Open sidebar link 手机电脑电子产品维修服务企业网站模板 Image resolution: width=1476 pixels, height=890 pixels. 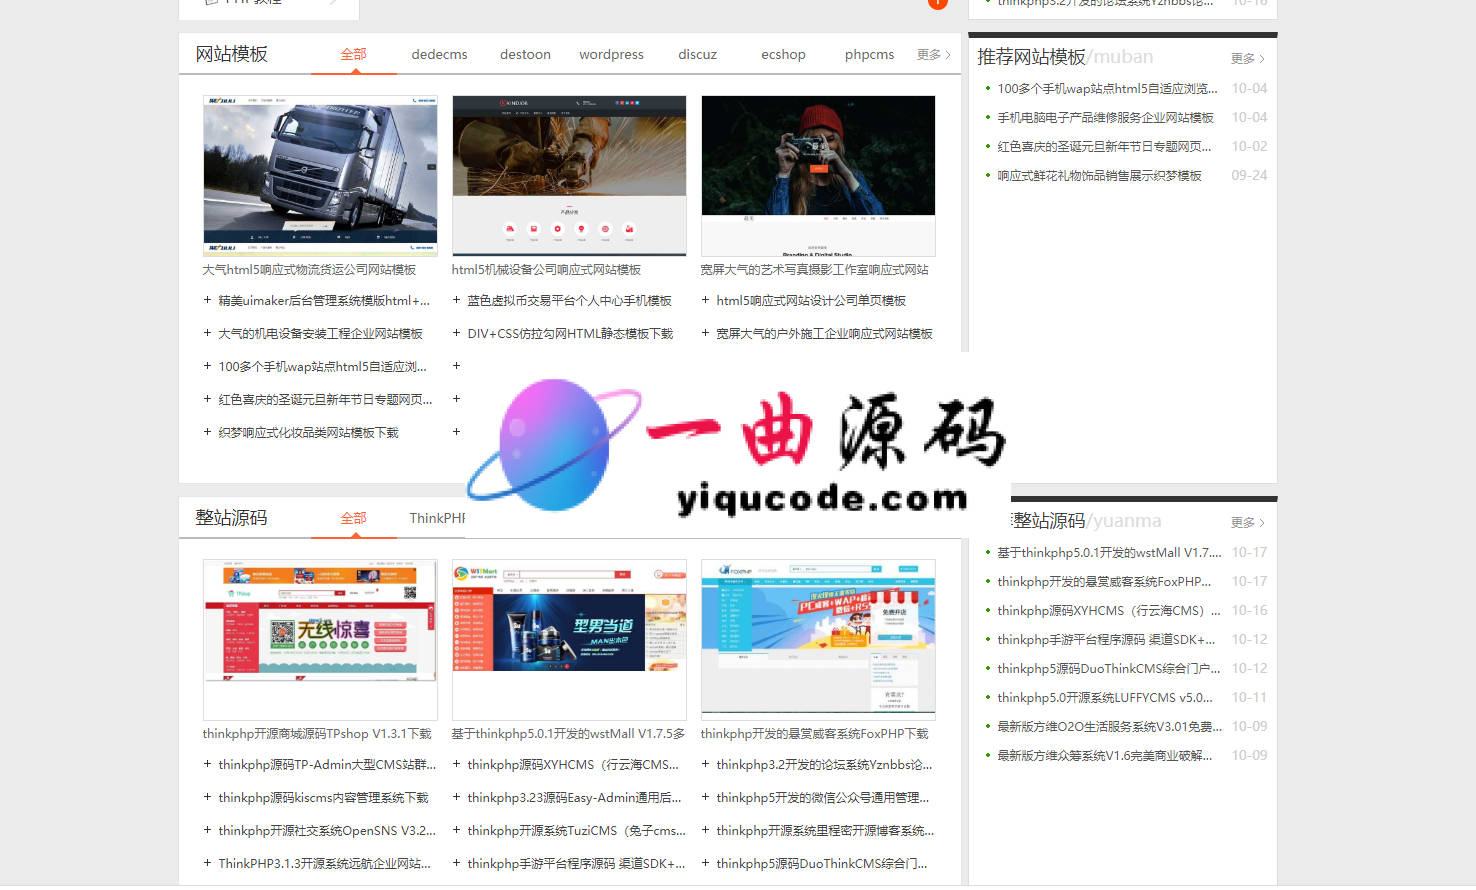(x=1105, y=117)
